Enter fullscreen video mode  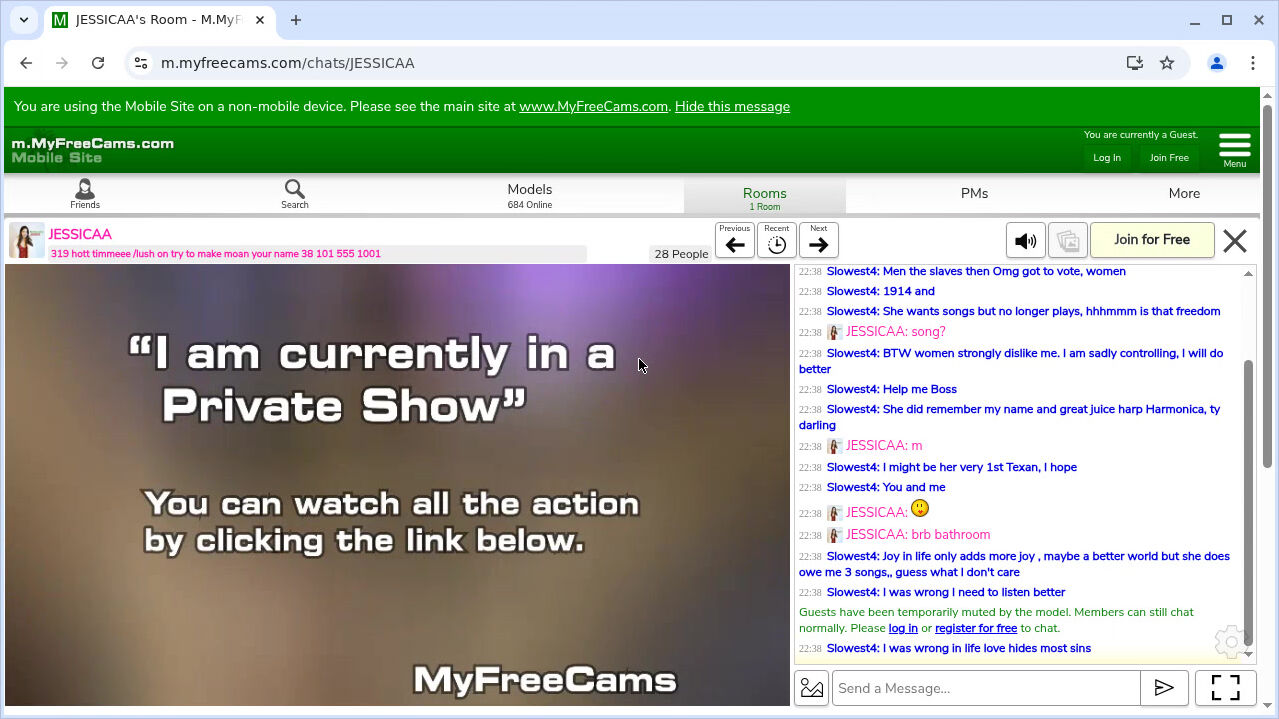pos(1225,688)
